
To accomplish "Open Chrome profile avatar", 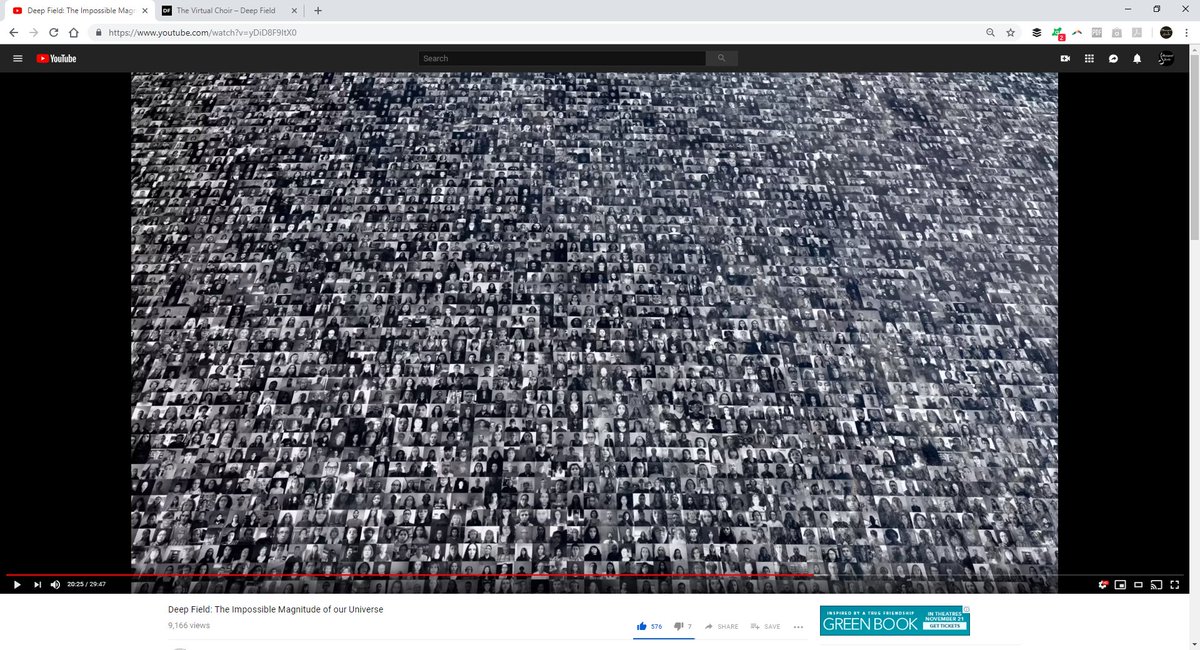I will pyautogui.click(x=1166, y=32).
